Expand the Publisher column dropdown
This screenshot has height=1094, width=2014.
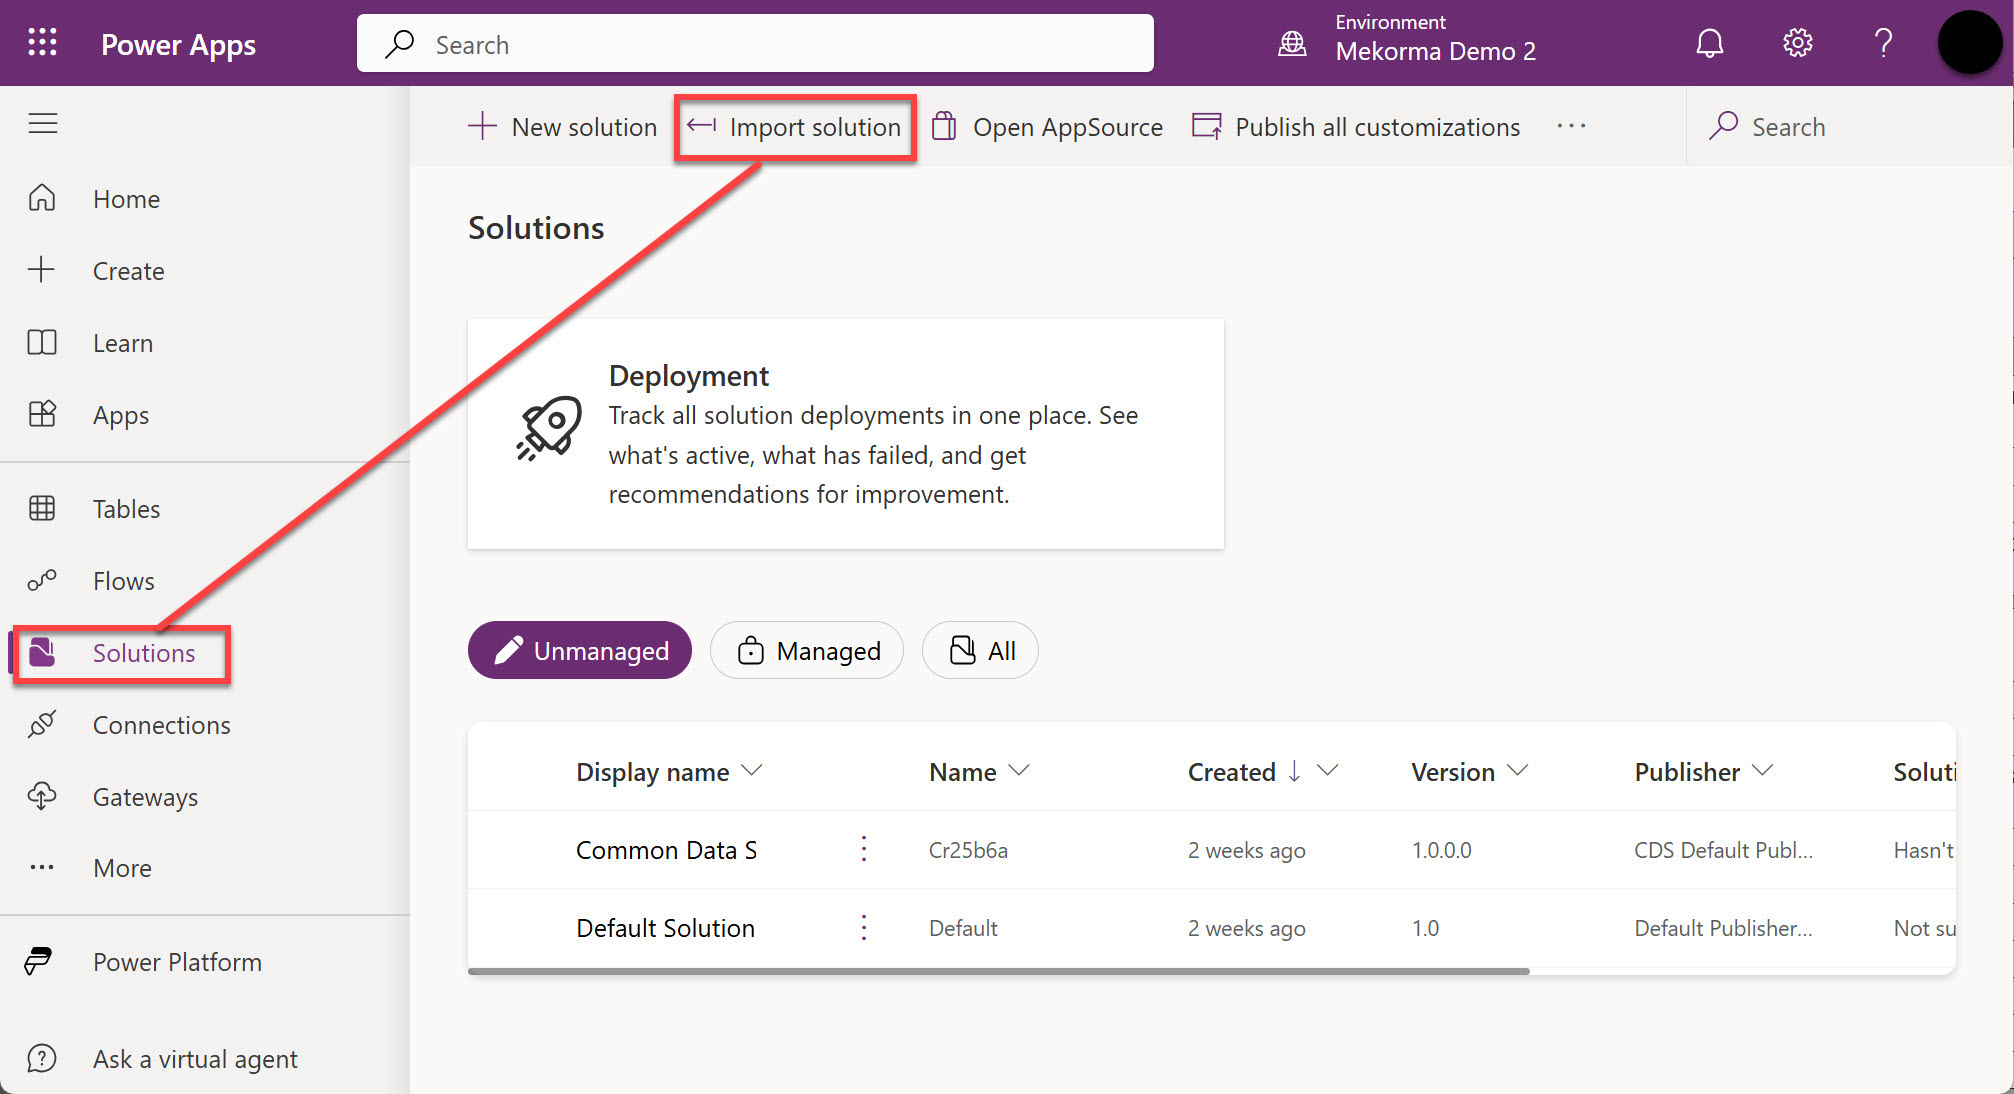tap(1763, 771)
